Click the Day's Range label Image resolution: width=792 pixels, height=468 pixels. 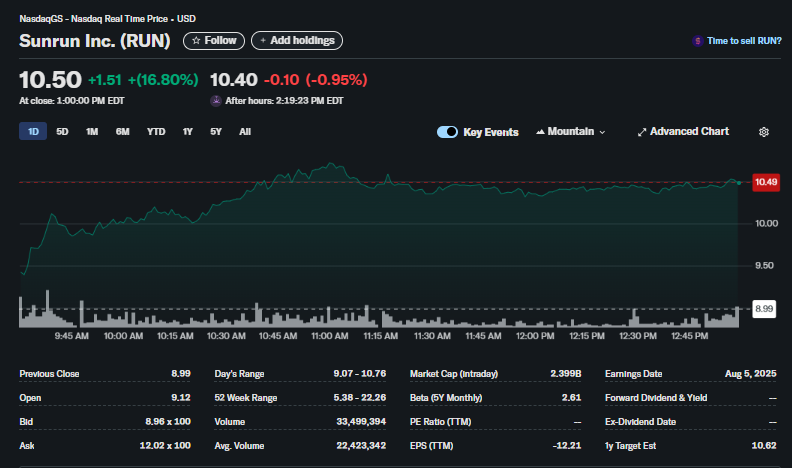239,374
